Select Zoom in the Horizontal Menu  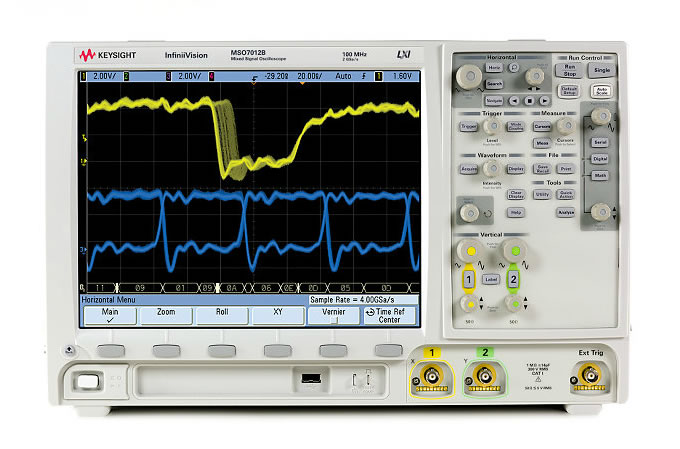point(164,316)
